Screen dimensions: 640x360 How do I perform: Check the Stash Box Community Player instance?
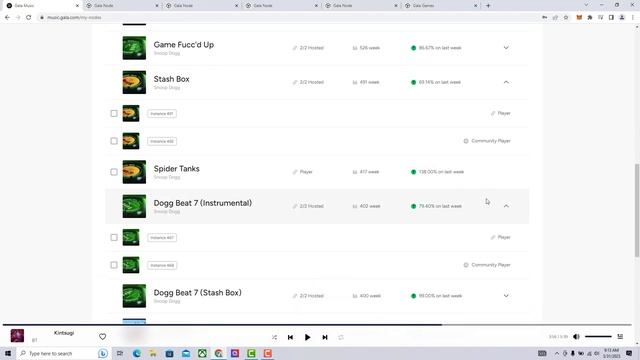click(x=114, y=141)
